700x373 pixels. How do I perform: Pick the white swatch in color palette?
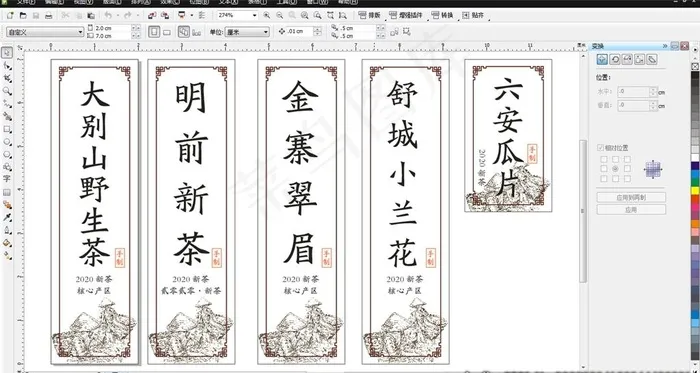695,157
